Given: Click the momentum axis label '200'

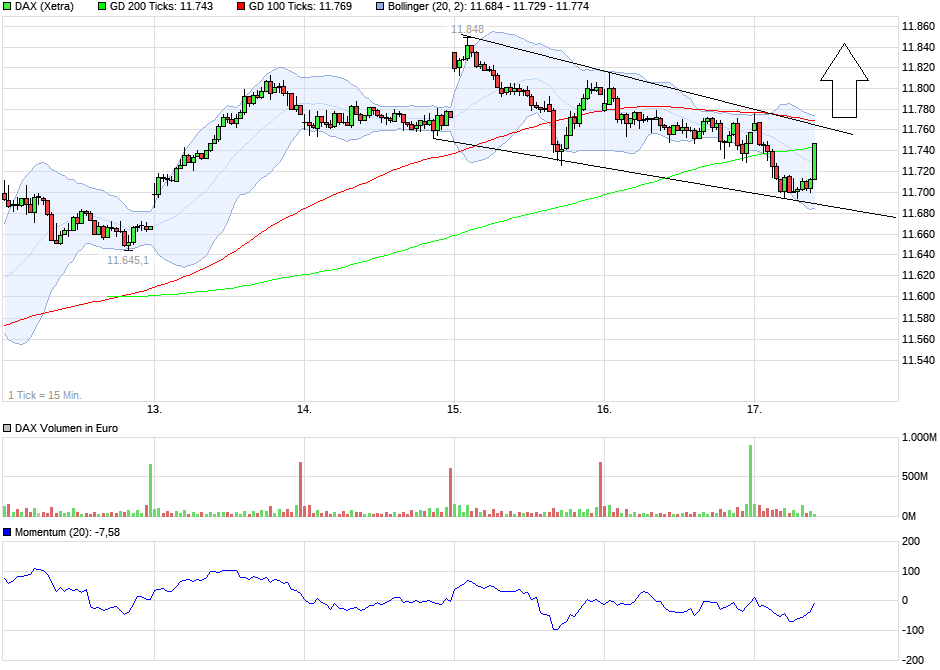Looking at the screenshot, I should pyautogui.click(x=911, y=542).
